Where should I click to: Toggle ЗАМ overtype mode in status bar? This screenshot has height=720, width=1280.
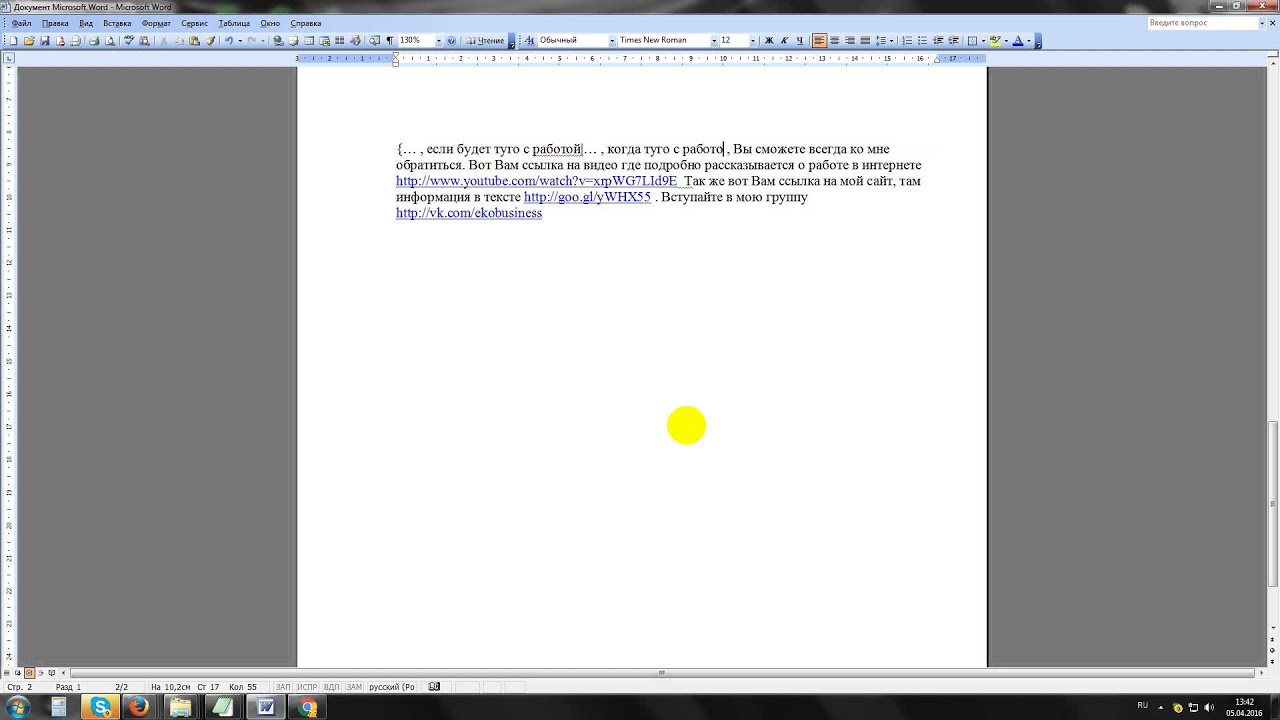[x=354, y=687]
